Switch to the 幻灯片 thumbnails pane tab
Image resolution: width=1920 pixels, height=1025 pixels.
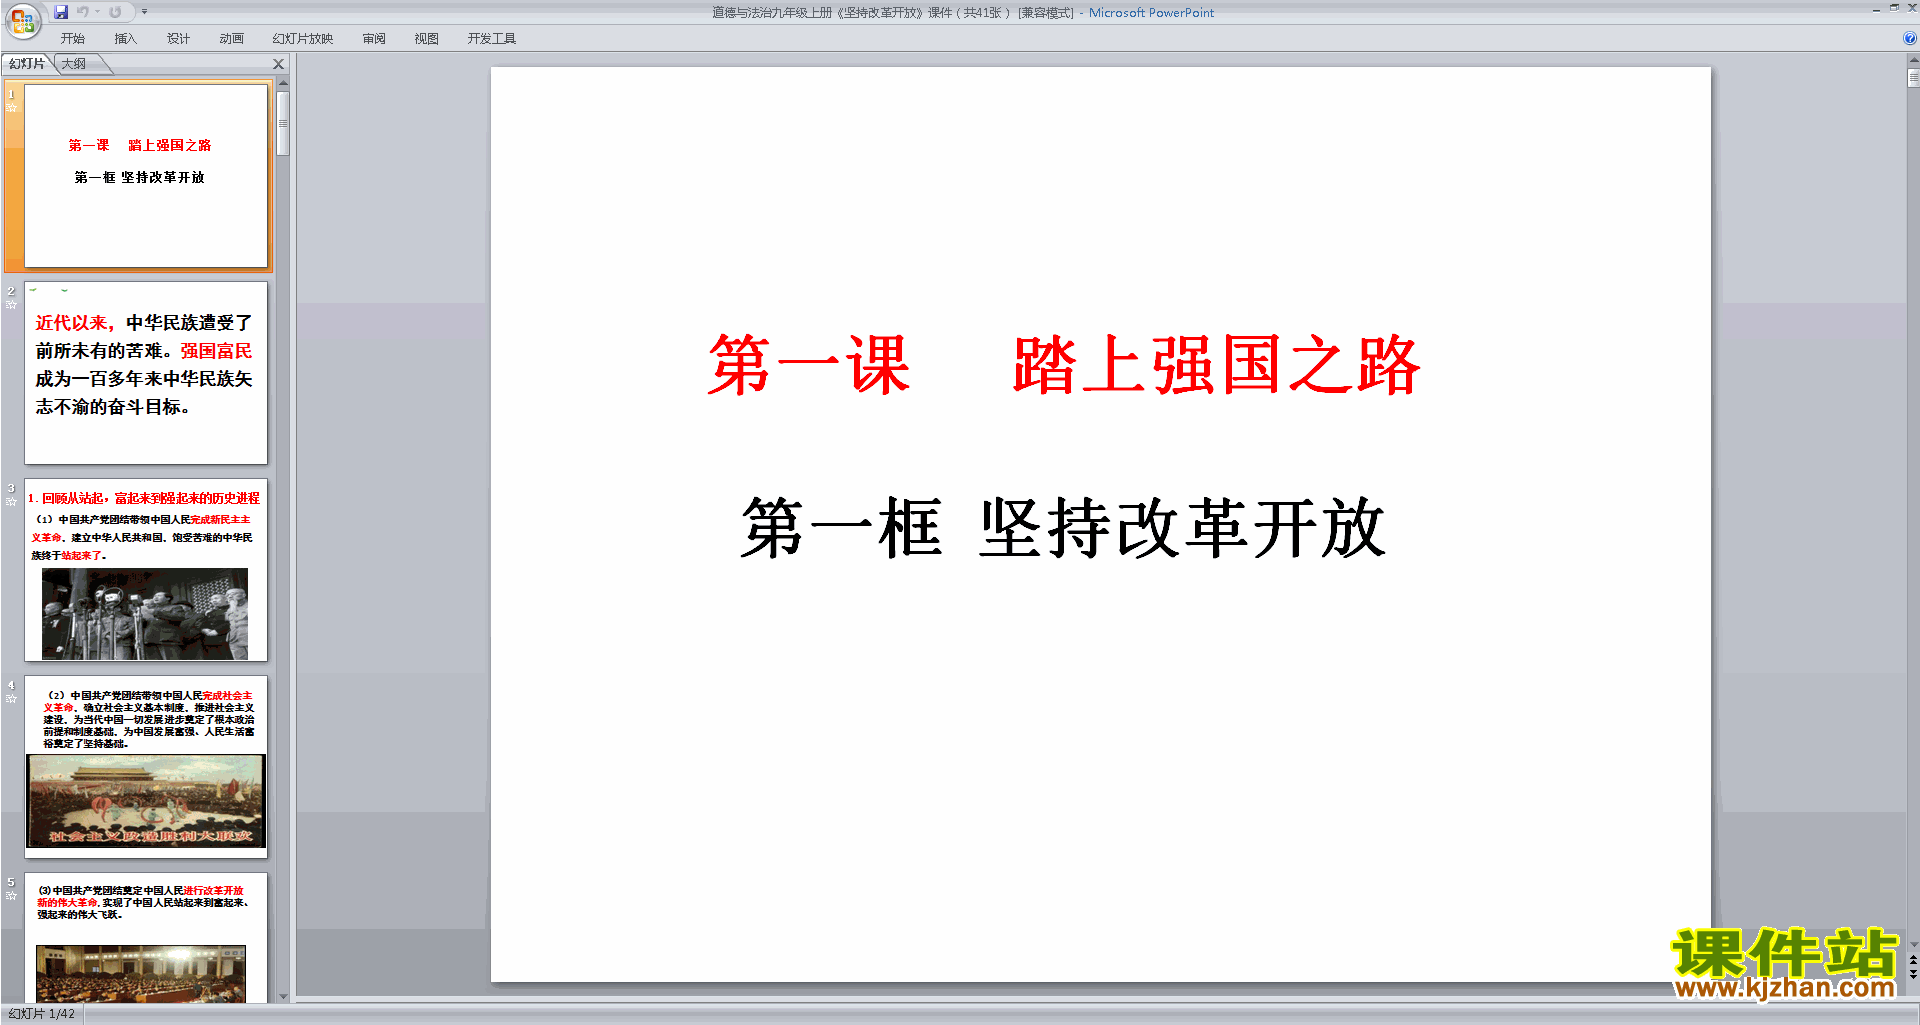[x=27, y=64]
